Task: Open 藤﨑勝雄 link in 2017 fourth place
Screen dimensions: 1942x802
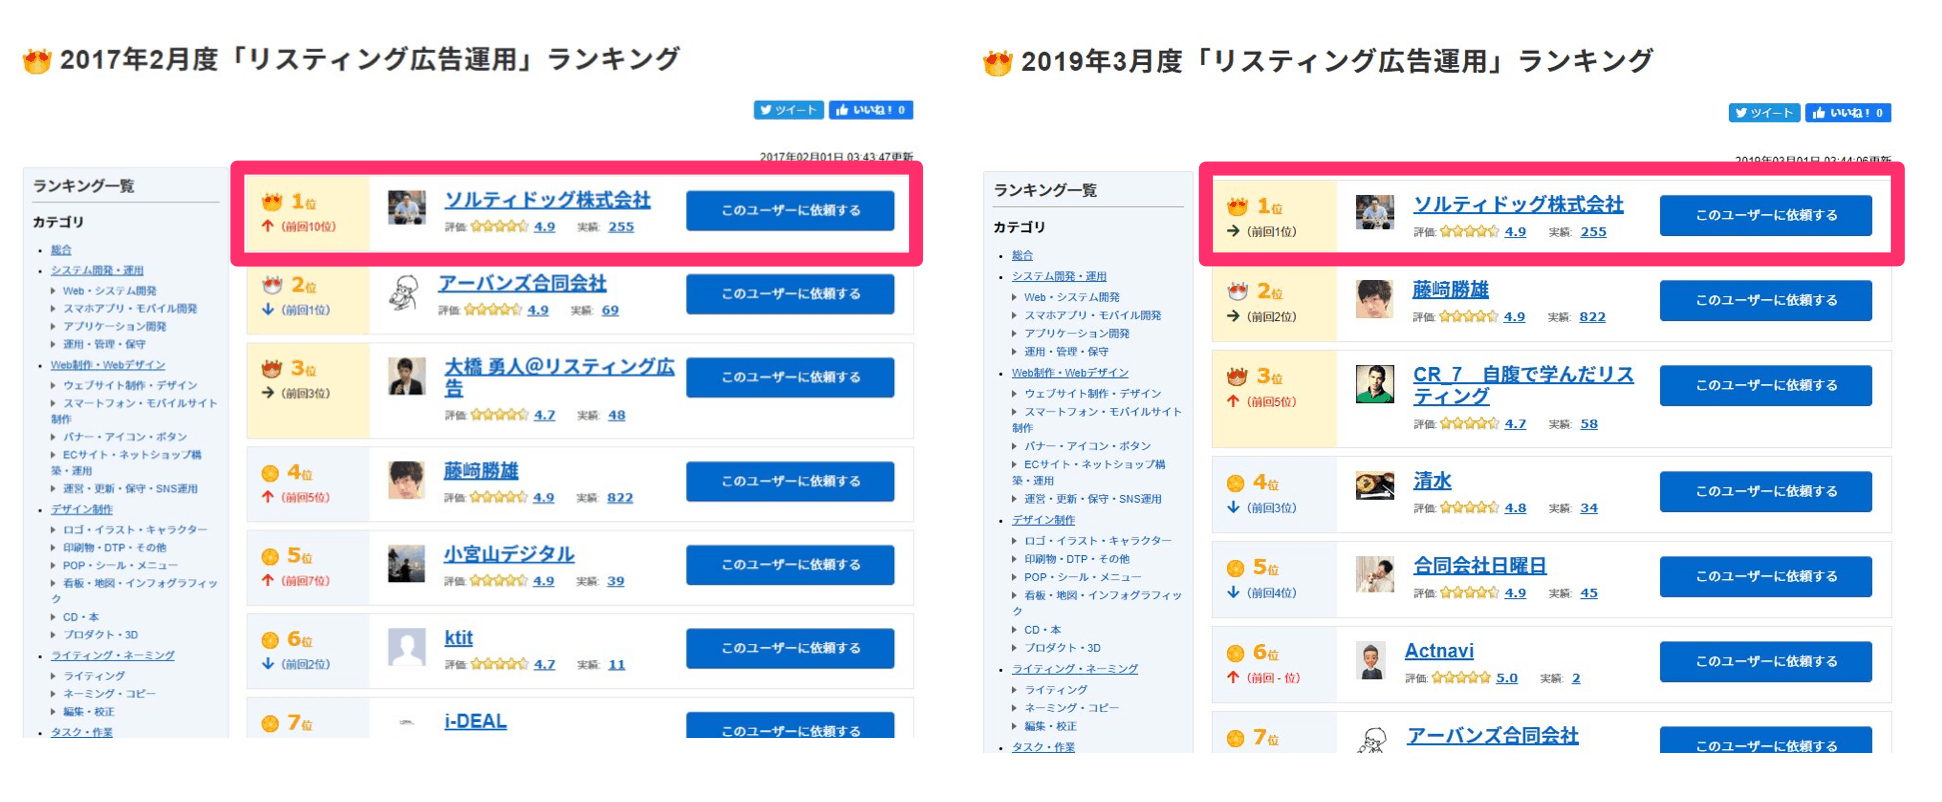Action: (x=481, y=471)
